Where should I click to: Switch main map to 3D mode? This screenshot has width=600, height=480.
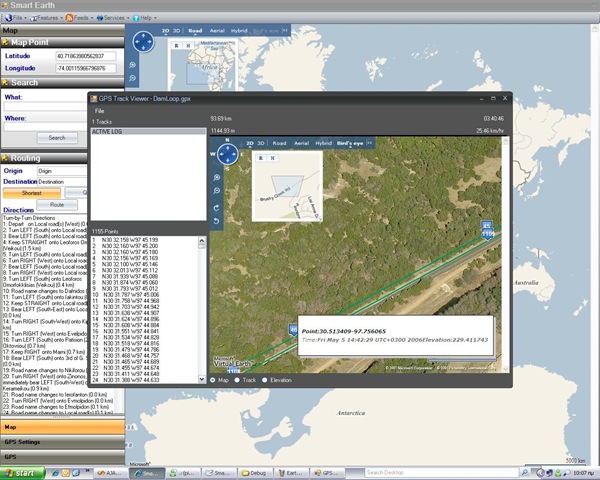pos(176,31)
